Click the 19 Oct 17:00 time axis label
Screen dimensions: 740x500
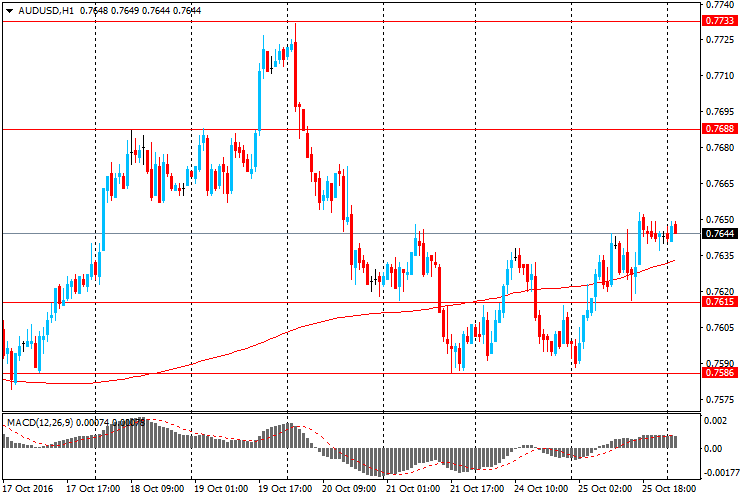click(285, 488)
